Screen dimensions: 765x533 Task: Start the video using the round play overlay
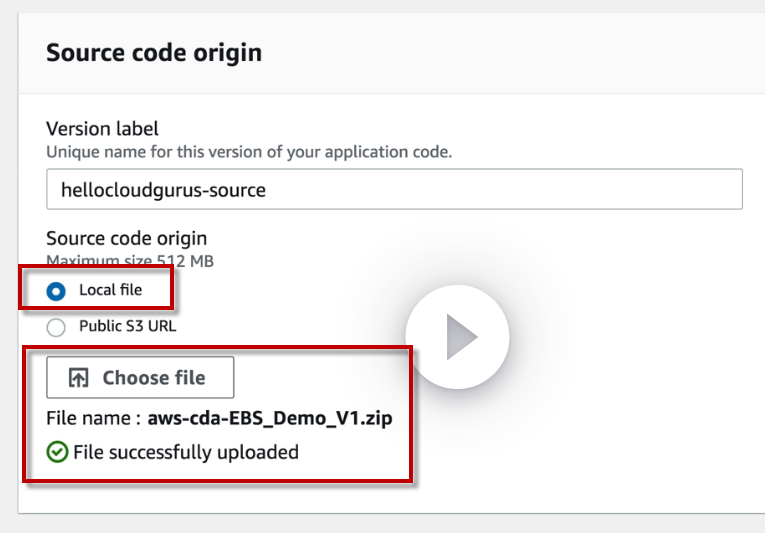click(x=457, y=337)
